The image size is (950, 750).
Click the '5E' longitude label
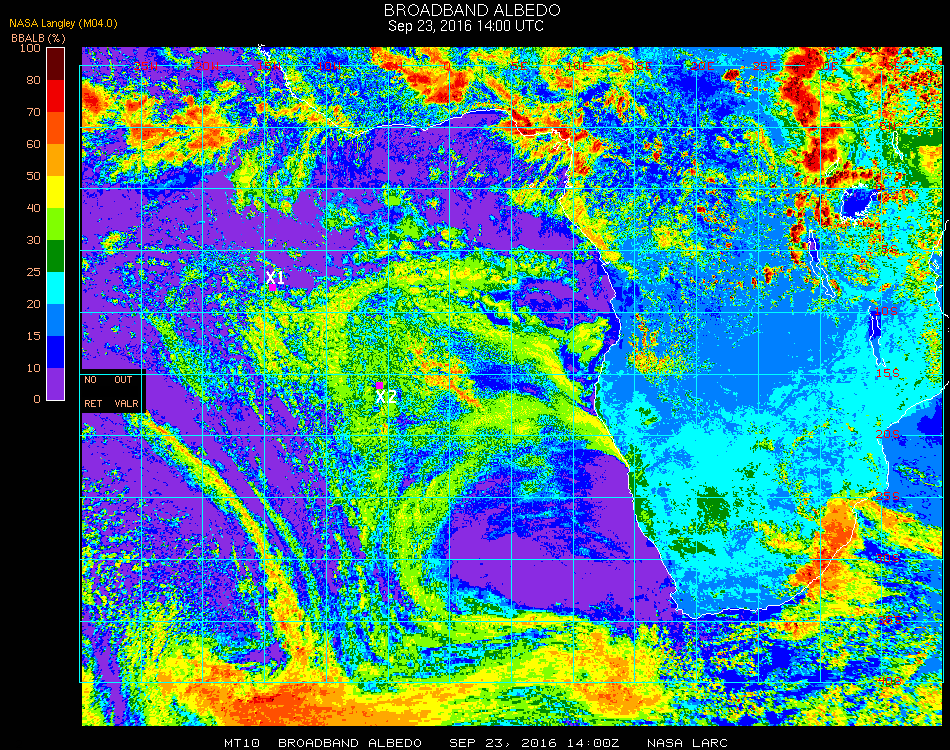pos(519,66)
